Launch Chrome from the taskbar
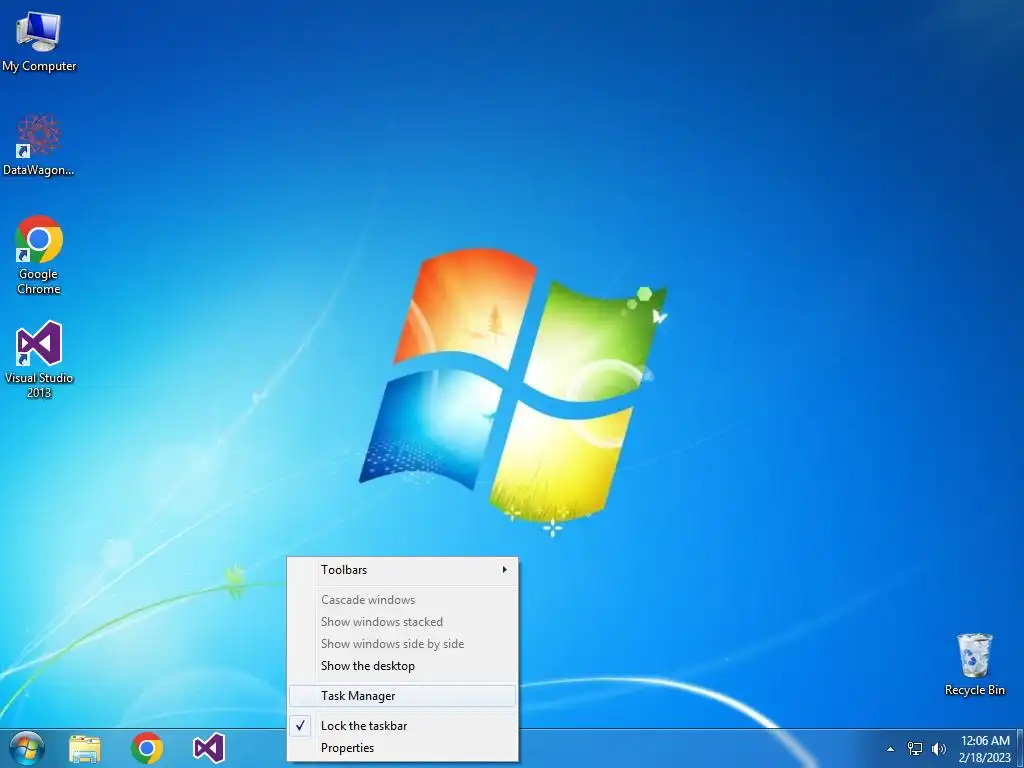The height and width of the screenshot is (768, 1024). click(x=147, y=748)
